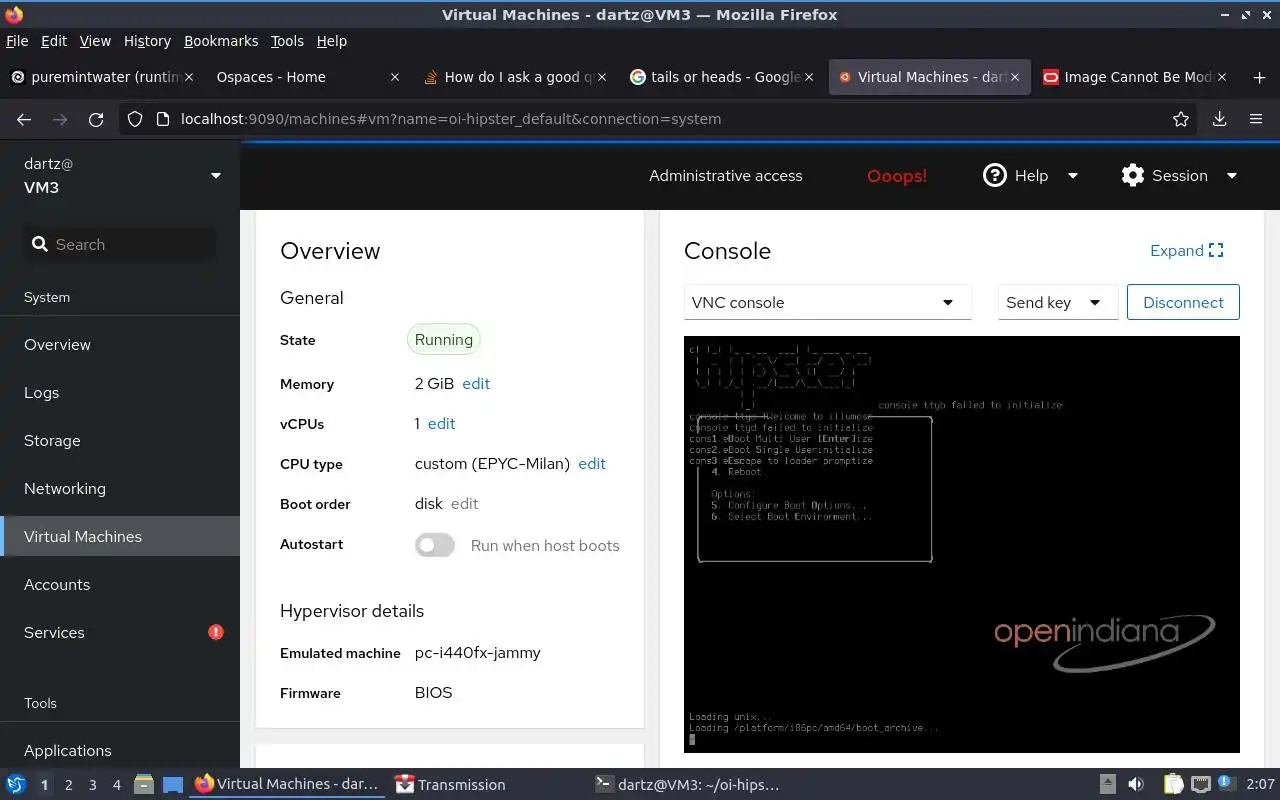Click the network status tray icon
The height and width of the screenshot is (800, 1280).
[1201, 785]
